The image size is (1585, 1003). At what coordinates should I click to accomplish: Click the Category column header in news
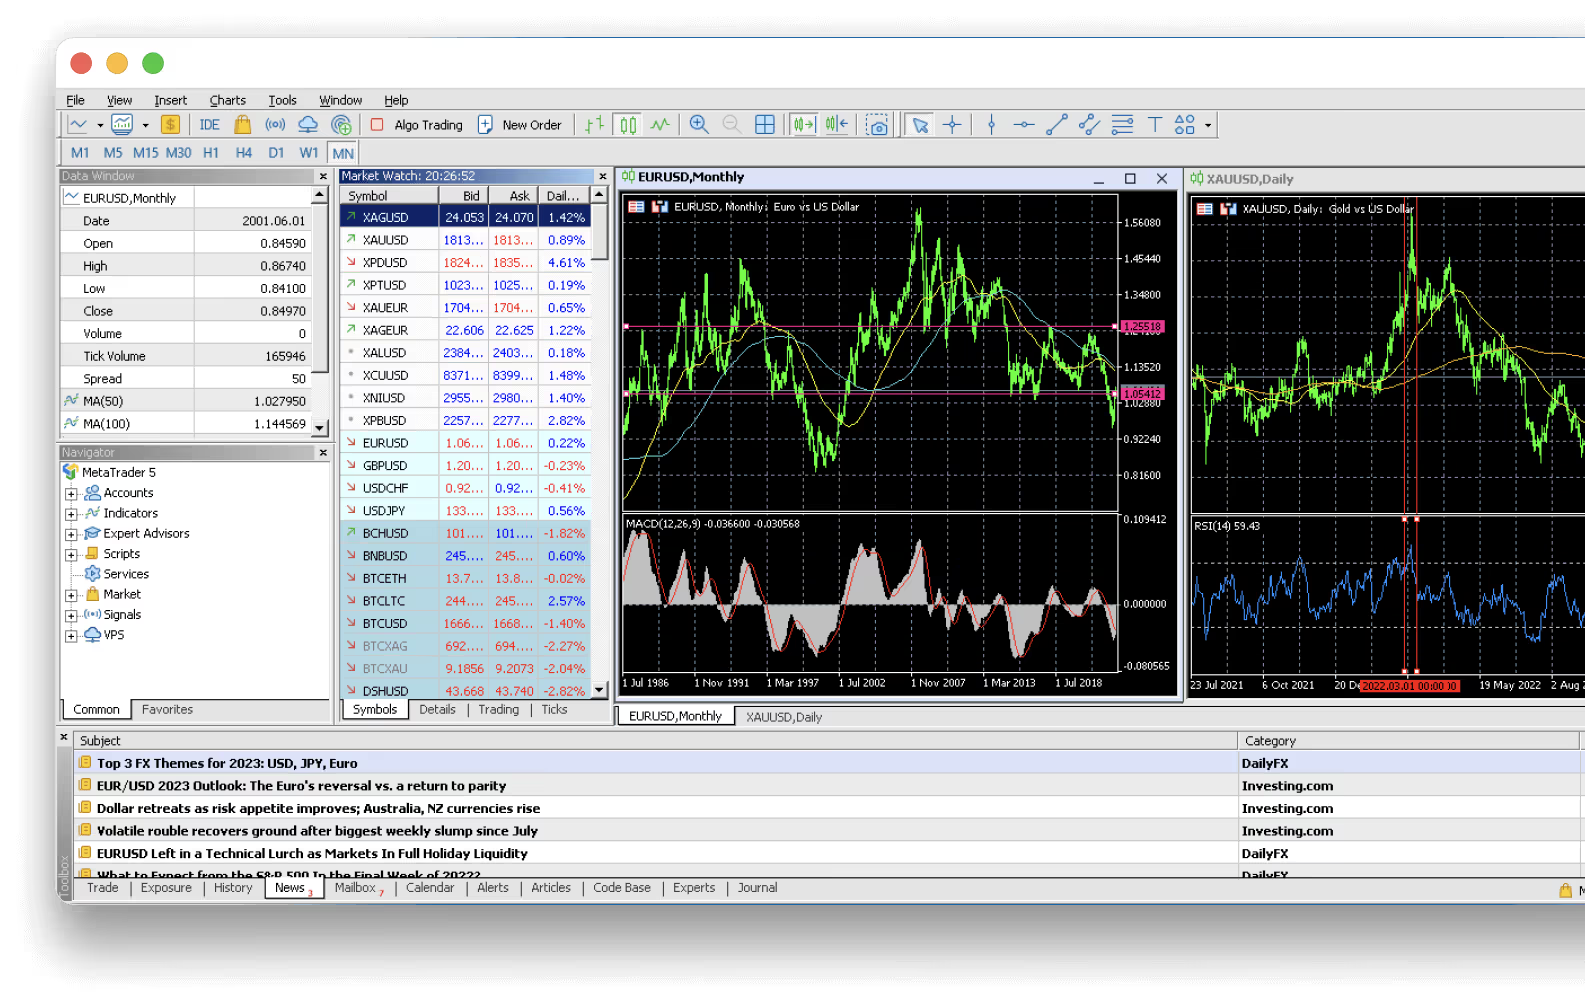pos(1408,741)
